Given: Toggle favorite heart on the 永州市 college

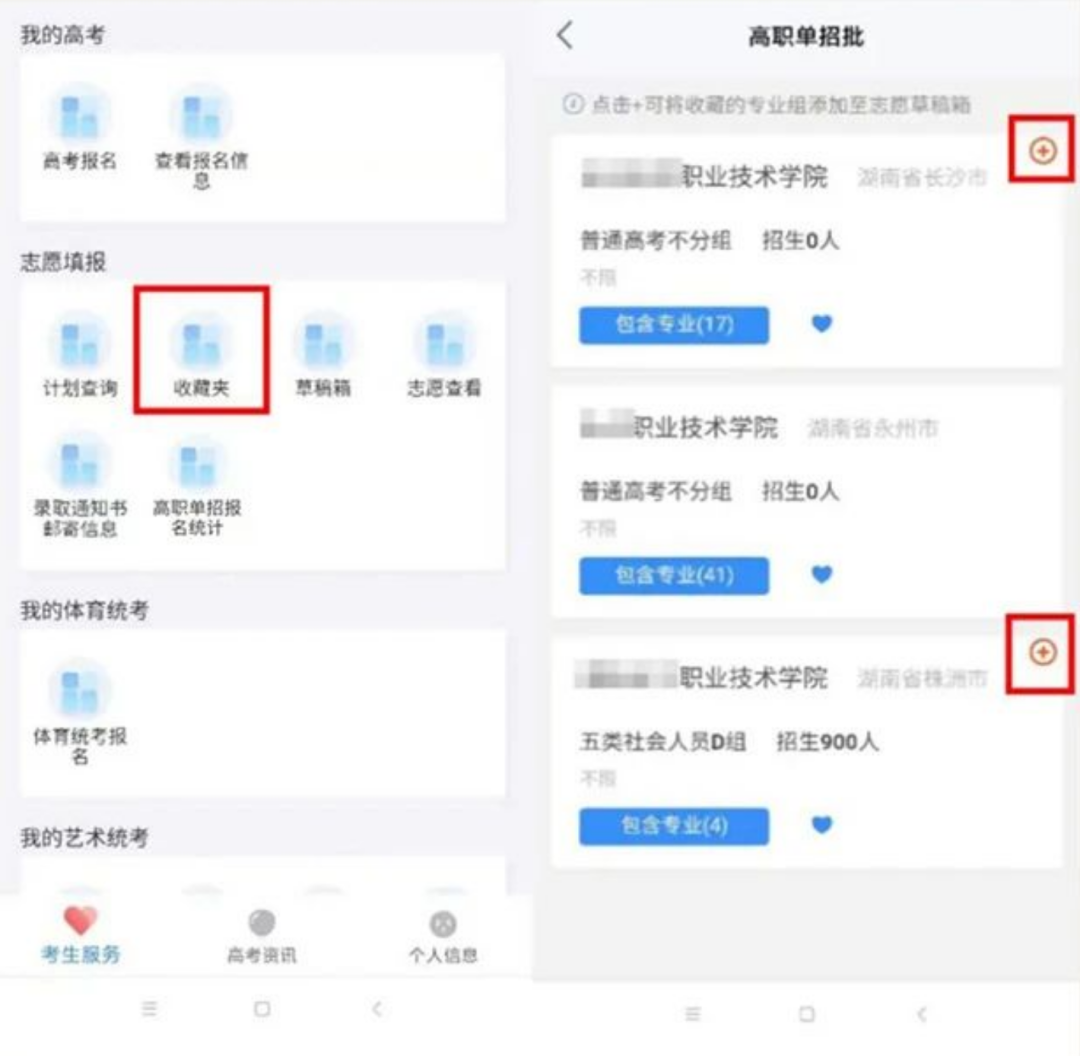Looking at the screenshot, I should [x=822, y=574].
